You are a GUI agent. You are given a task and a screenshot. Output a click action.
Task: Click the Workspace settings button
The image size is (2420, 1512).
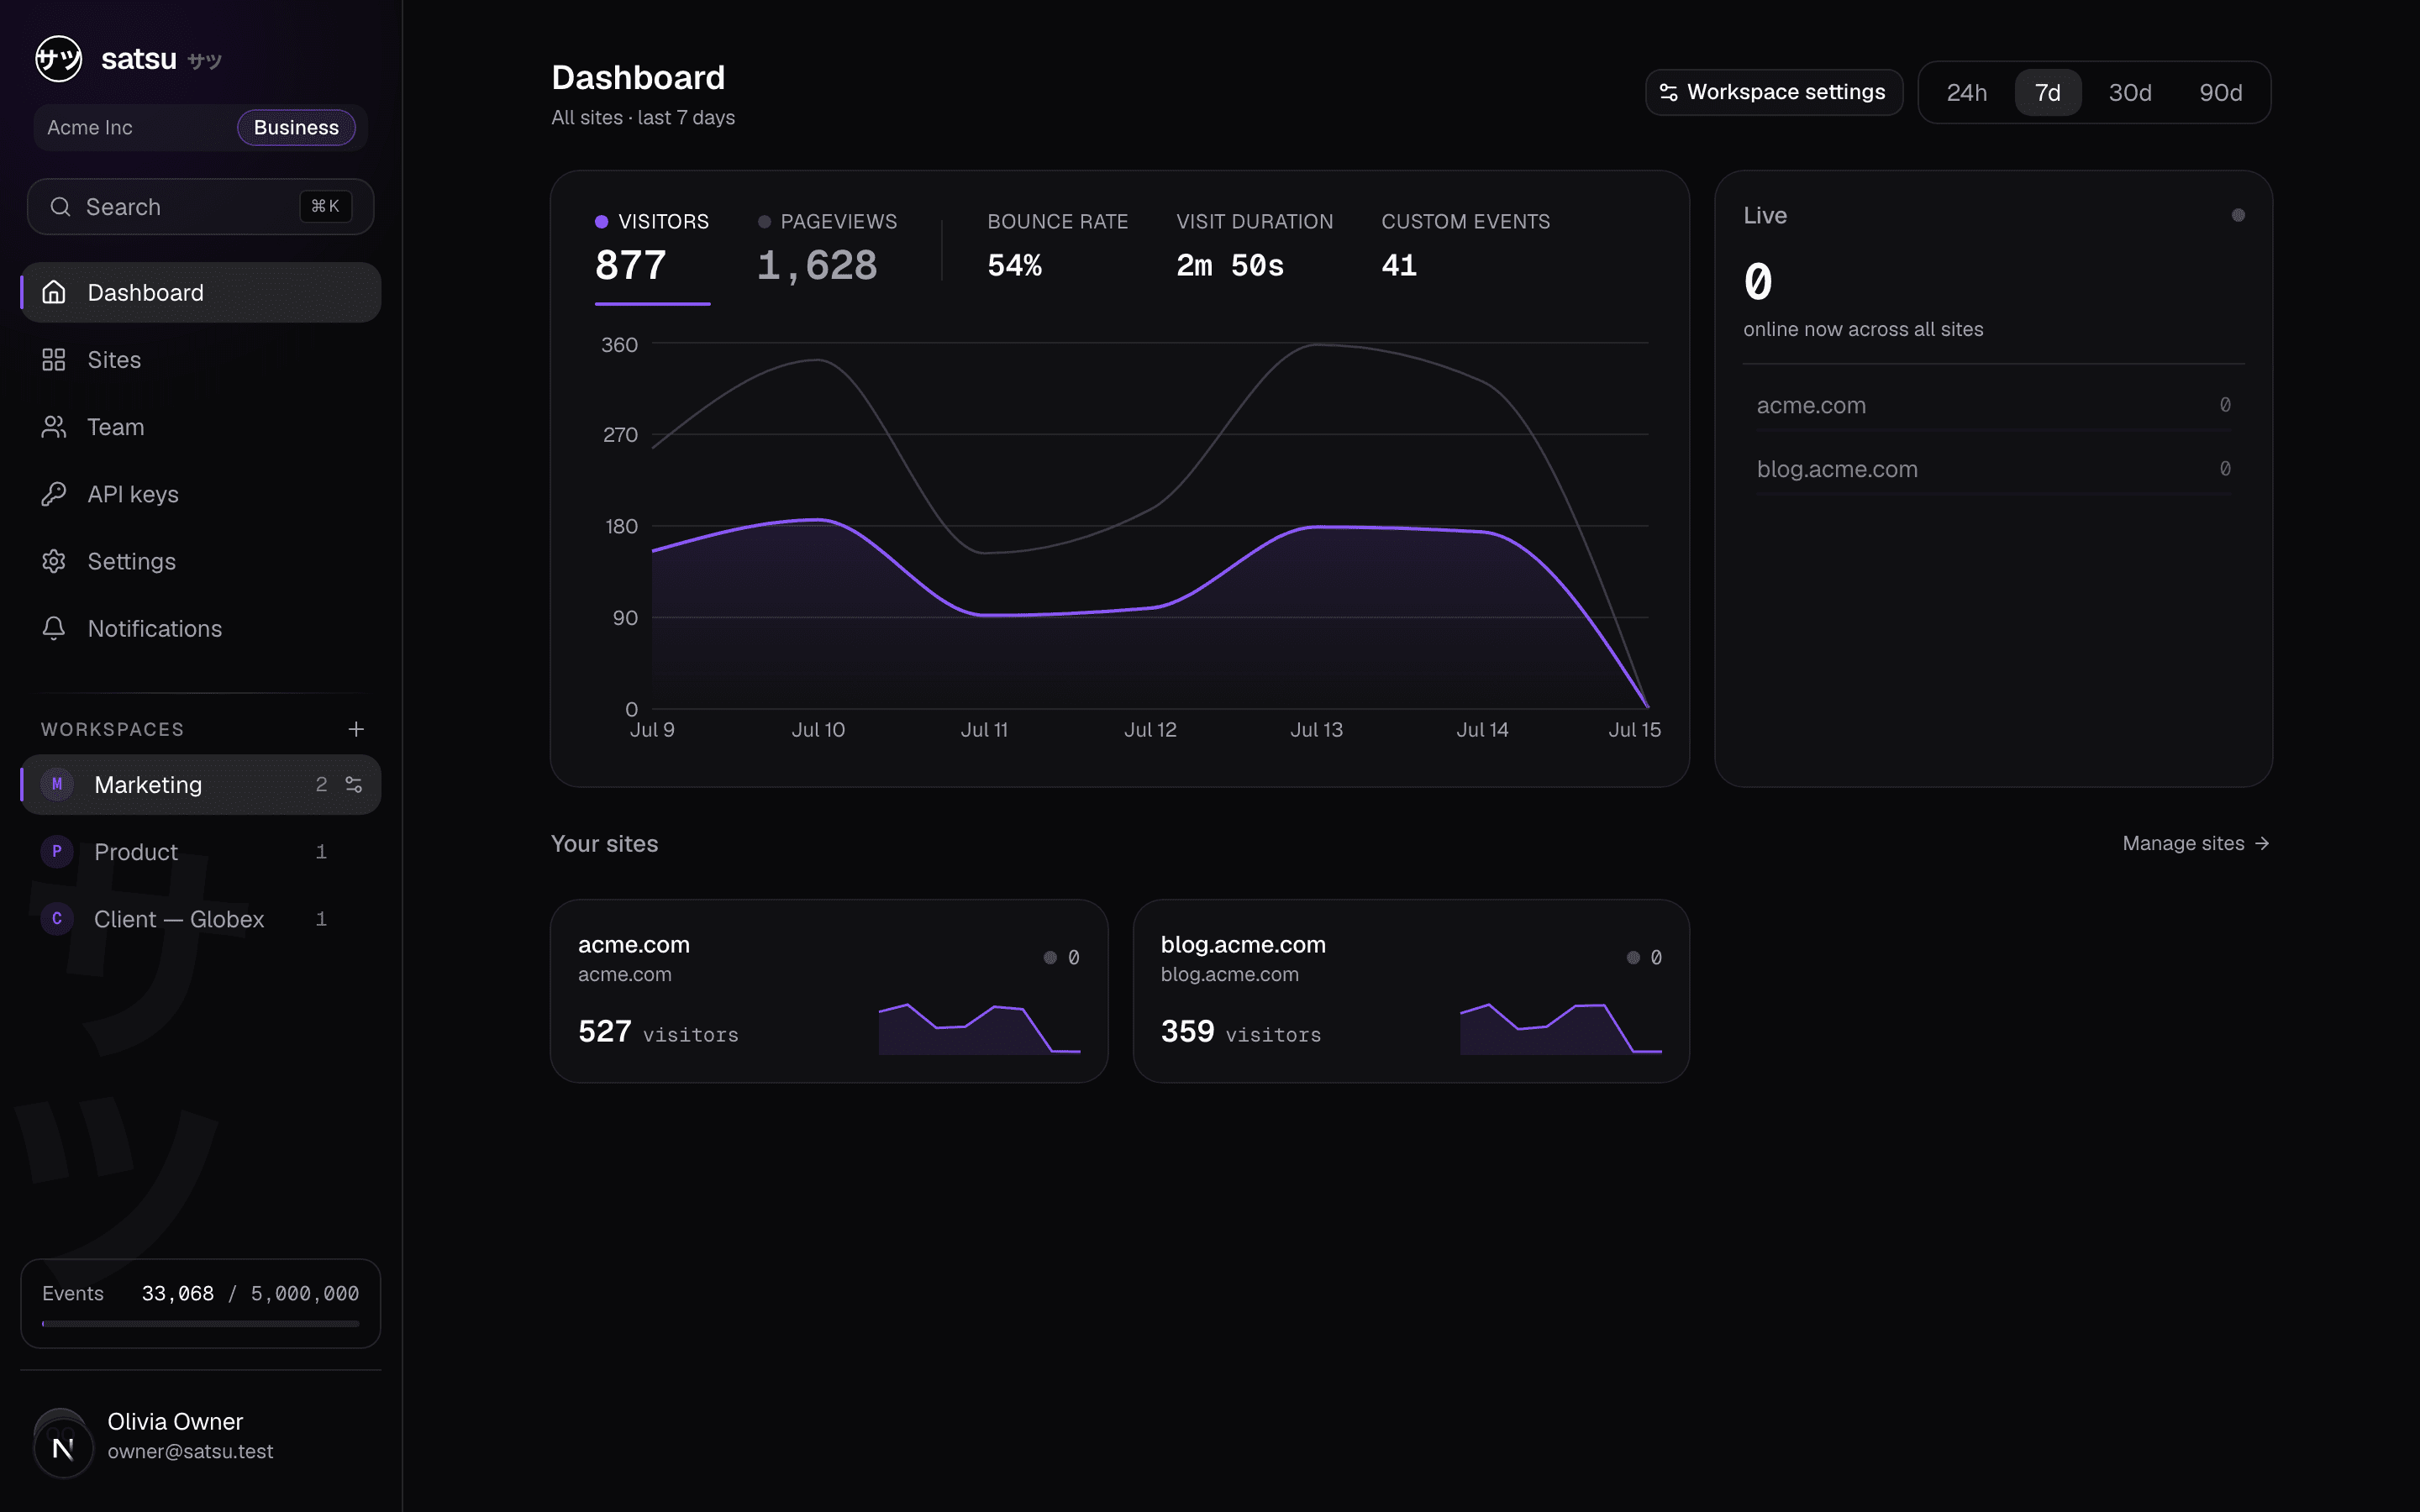(1774, 92)
